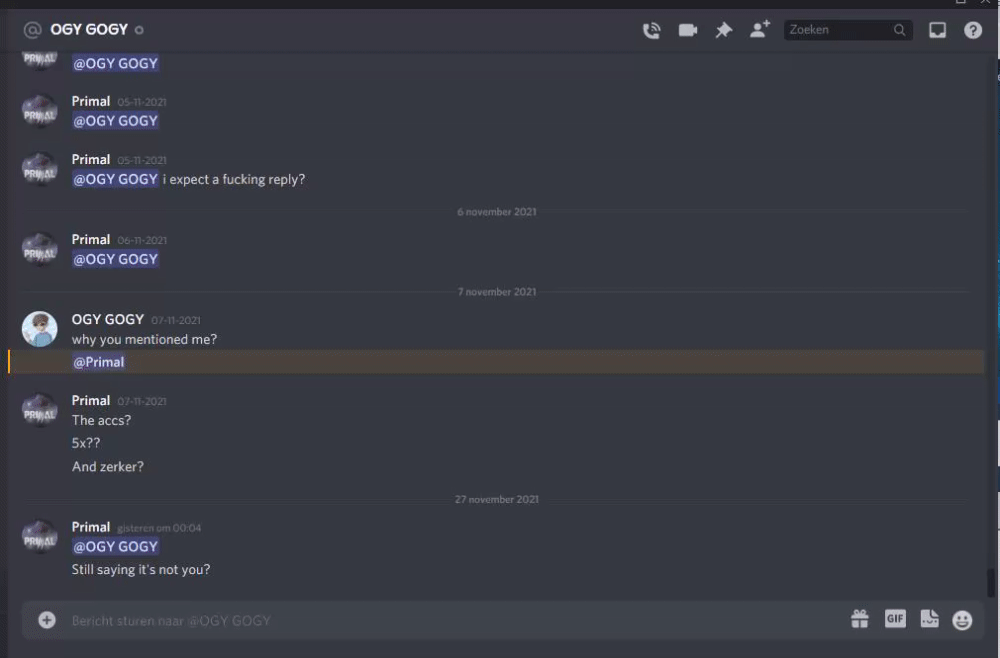Open the sticker picker
1000x658 pixels.
[929, 618]
